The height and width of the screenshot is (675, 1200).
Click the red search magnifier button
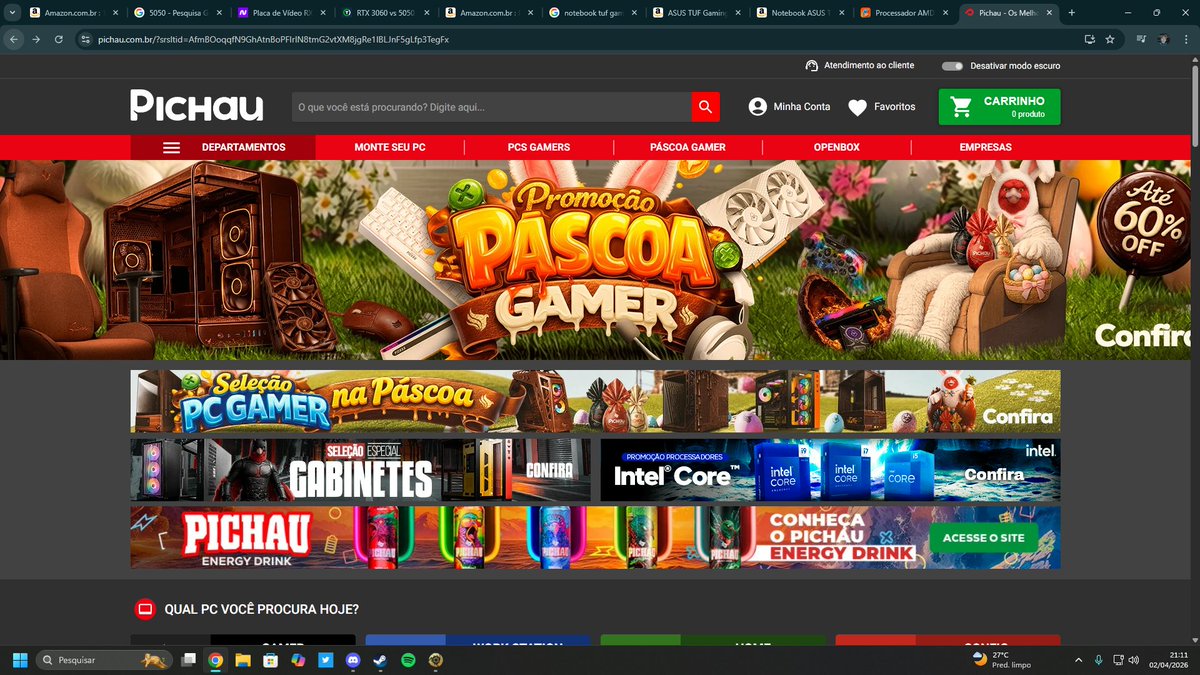706,107
